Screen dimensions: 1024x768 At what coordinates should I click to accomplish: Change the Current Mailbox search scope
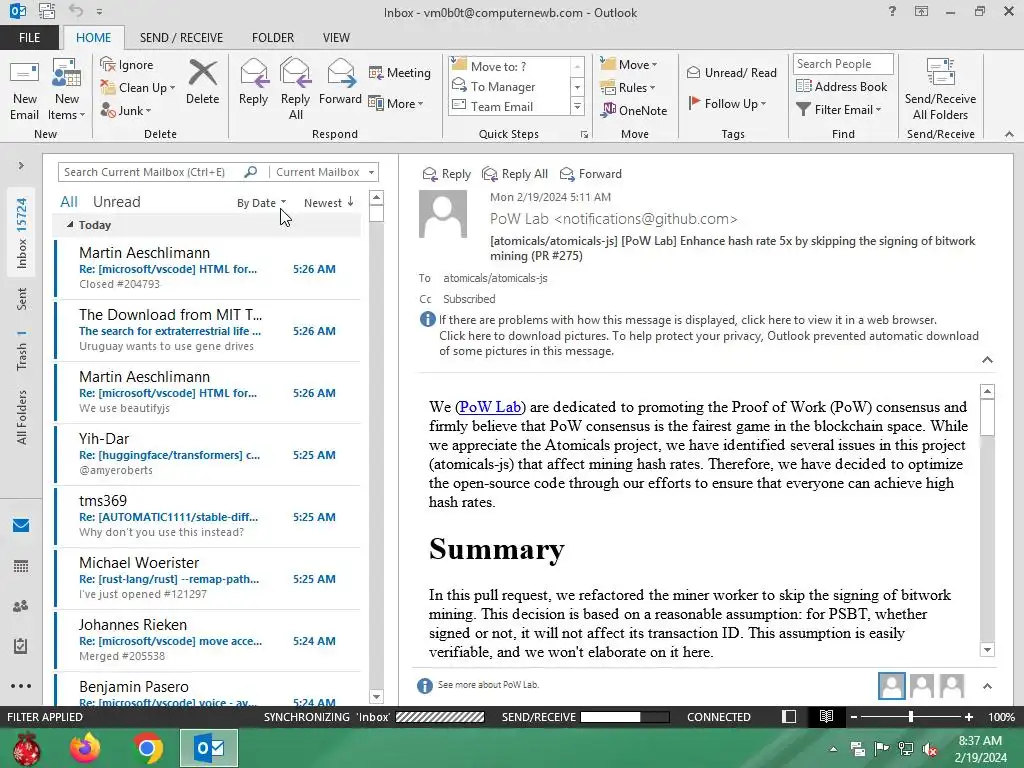[325, 172]
